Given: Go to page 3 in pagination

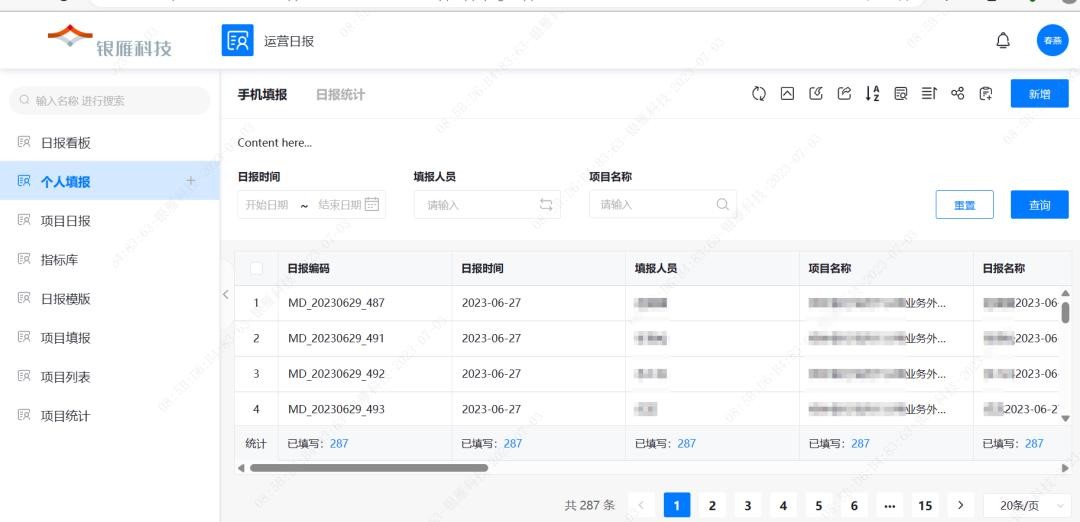Looking at the screenshot, I should pos(747,506).
